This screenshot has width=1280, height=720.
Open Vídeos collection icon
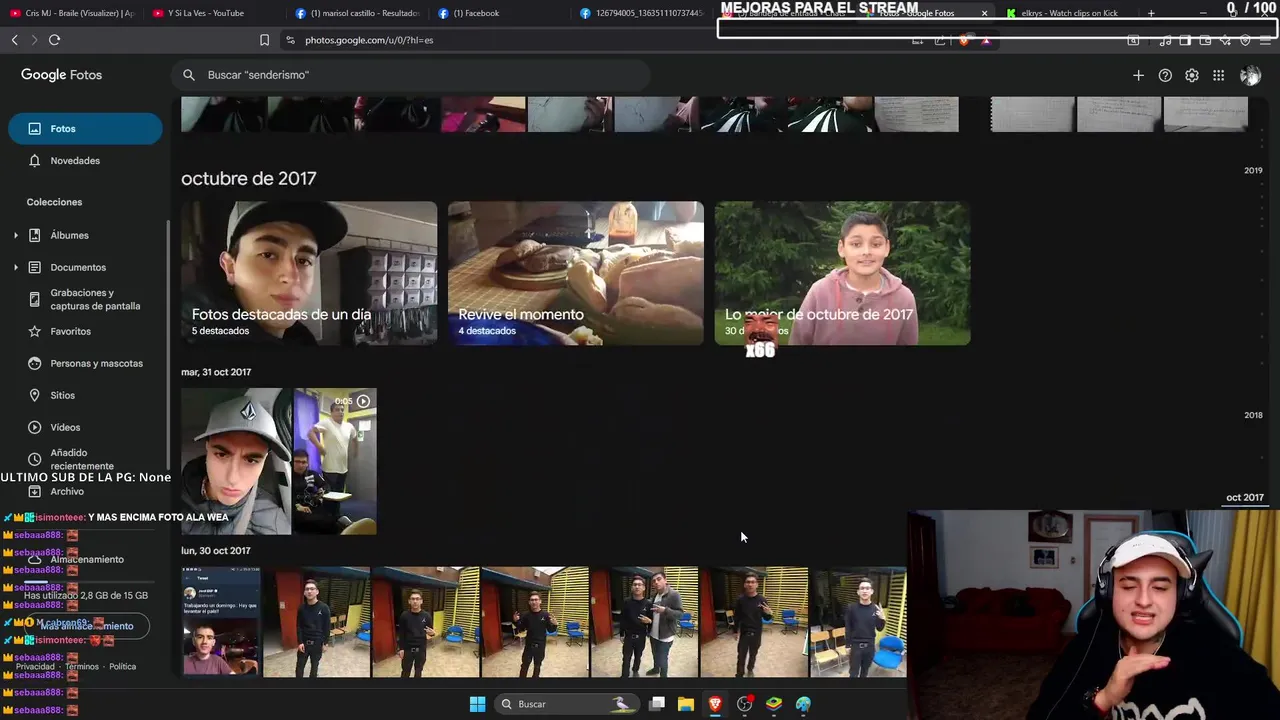(34, 427)
